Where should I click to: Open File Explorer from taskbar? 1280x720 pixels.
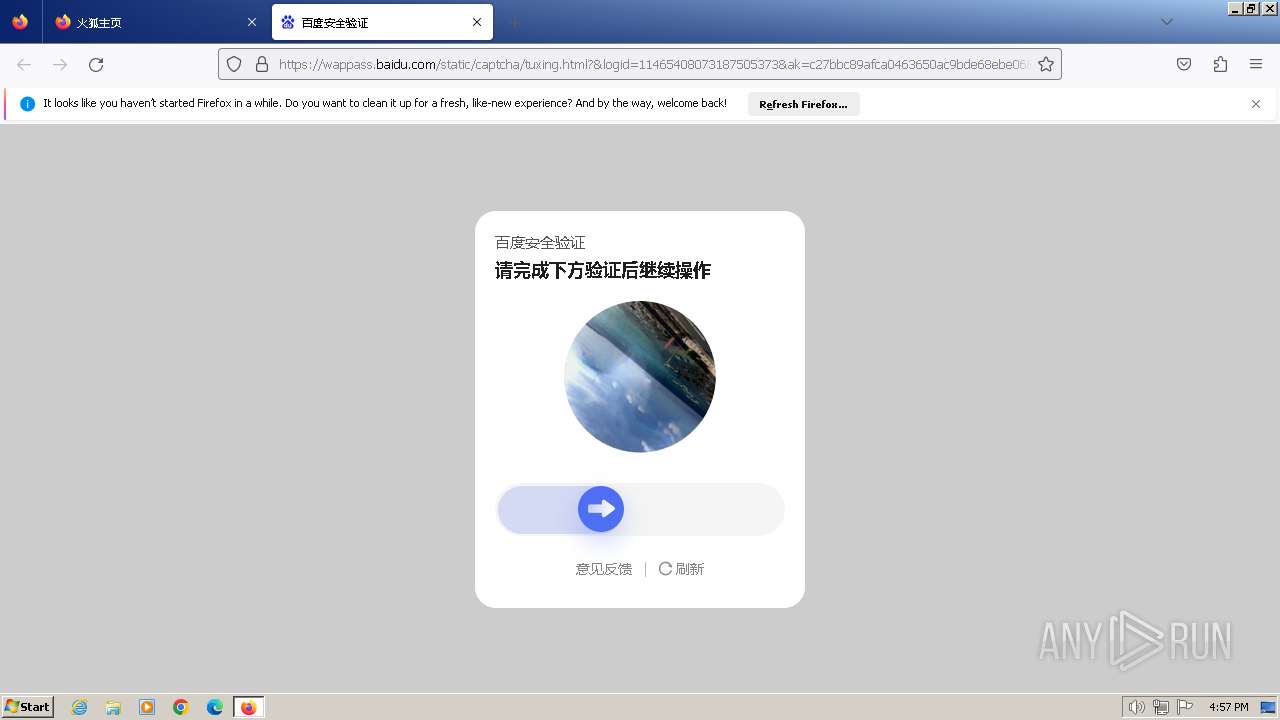[113, 707]
